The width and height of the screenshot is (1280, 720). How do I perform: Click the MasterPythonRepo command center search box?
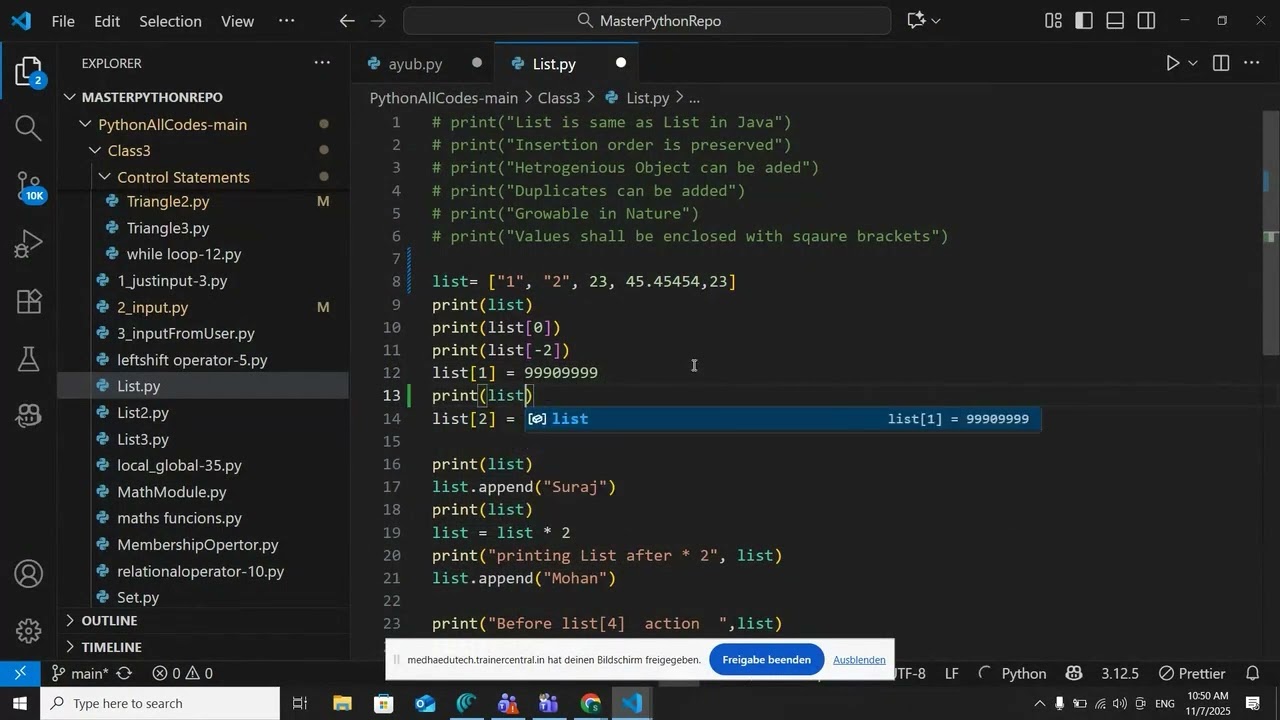tap(647, 20)
